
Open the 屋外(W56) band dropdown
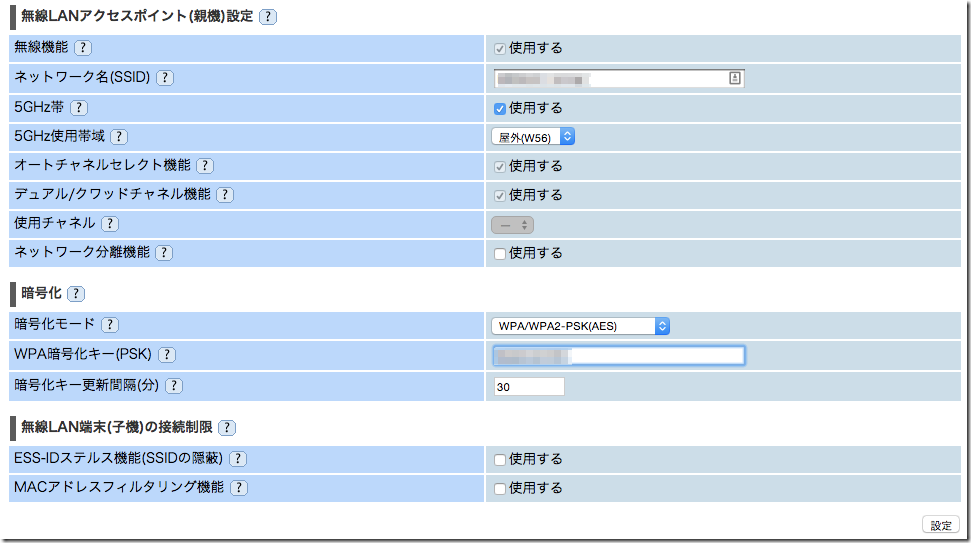click(532, 137)
